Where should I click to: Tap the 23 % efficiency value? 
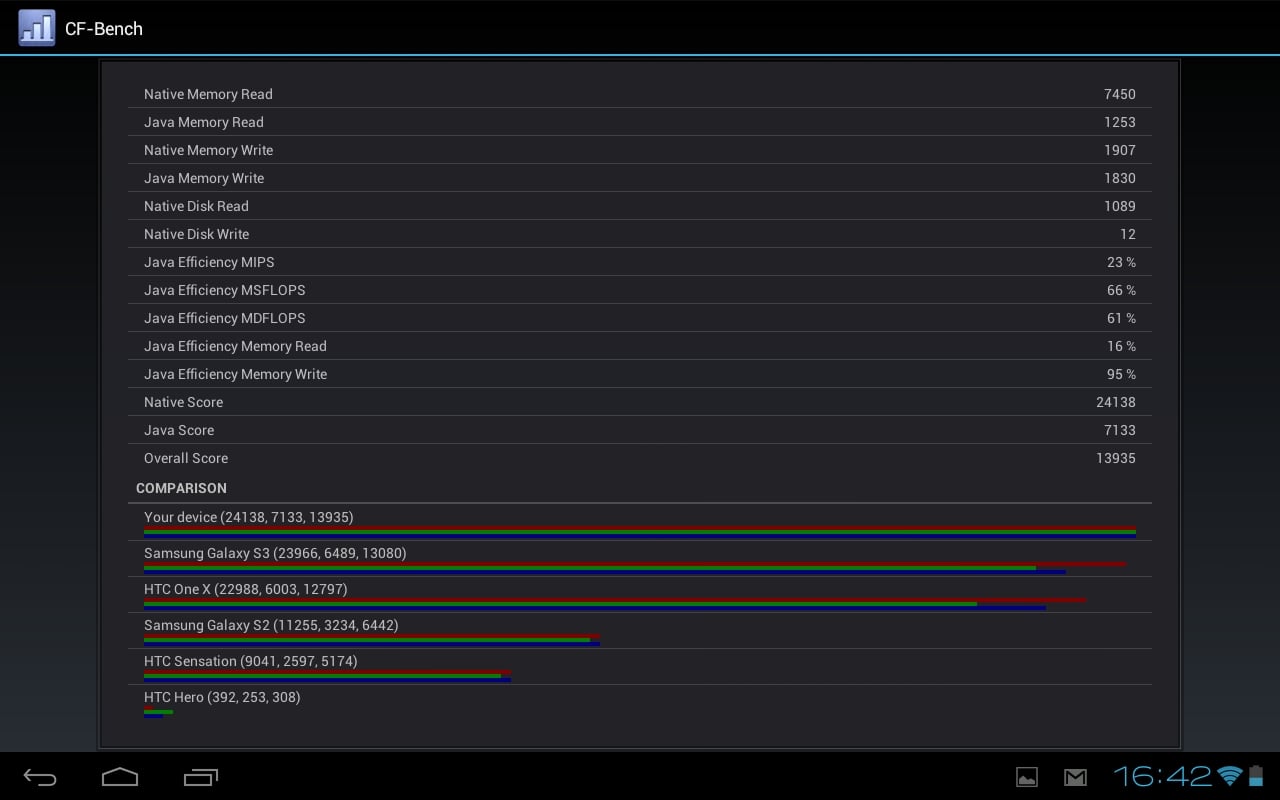tap(1121, 262)
